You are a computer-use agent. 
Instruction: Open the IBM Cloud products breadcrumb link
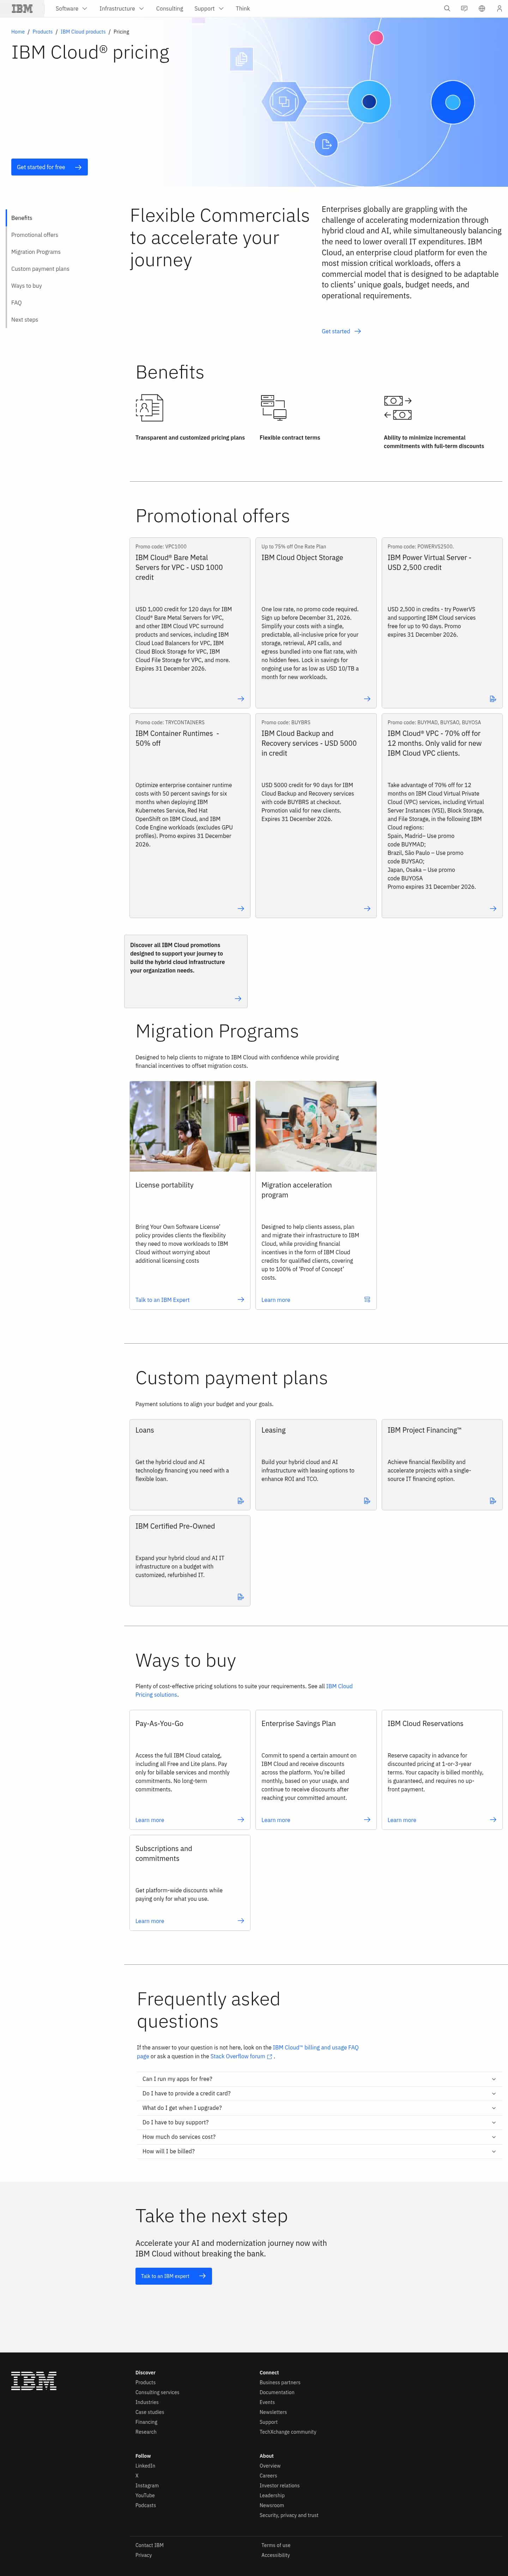[x=83, y=32]
